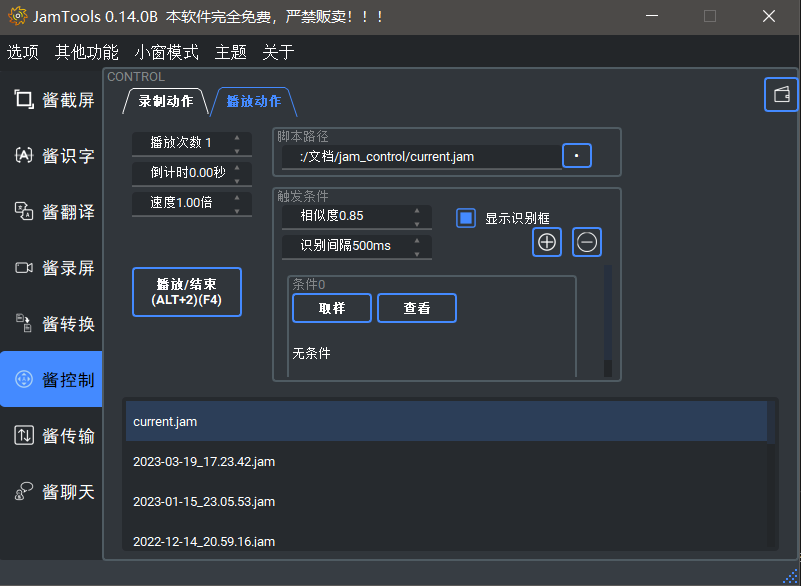Viewport: 801px width, 586px height.
Task: Open the 酱翻译 translation tool
Action: pyautogui.click(x=51, y=212)
